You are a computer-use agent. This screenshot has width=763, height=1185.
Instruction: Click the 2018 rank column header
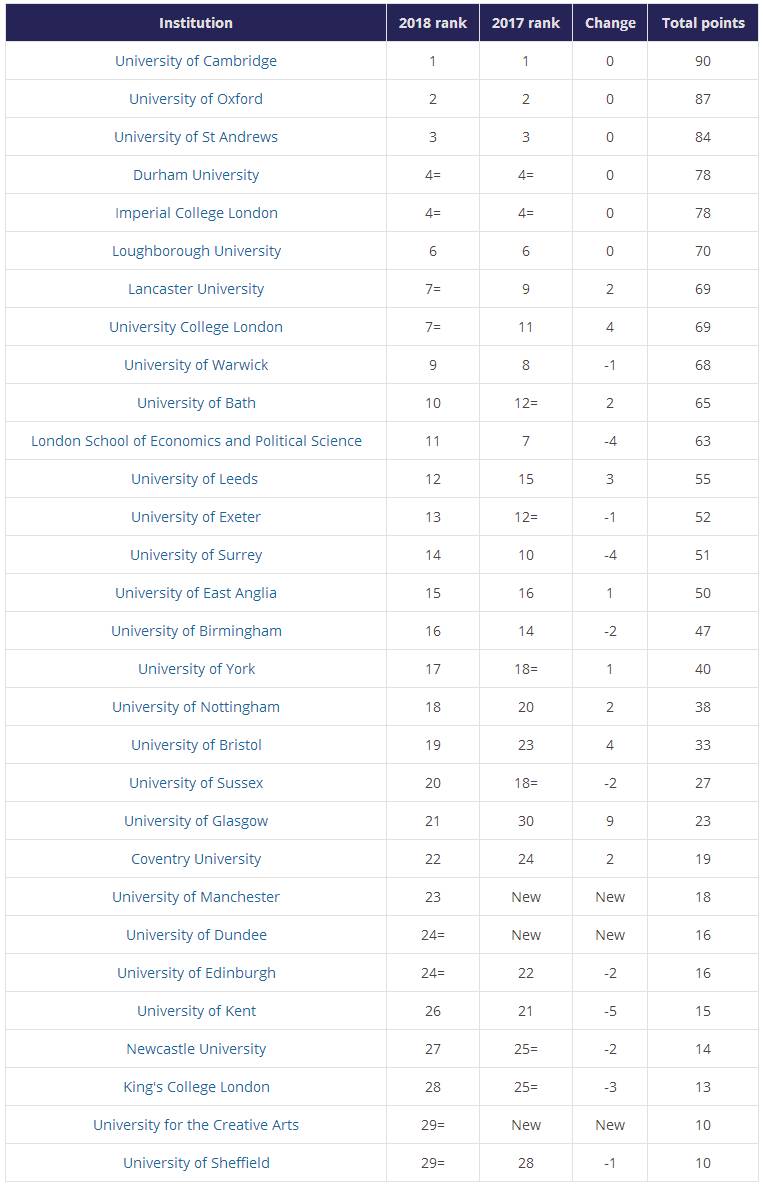tap(433, 23)
